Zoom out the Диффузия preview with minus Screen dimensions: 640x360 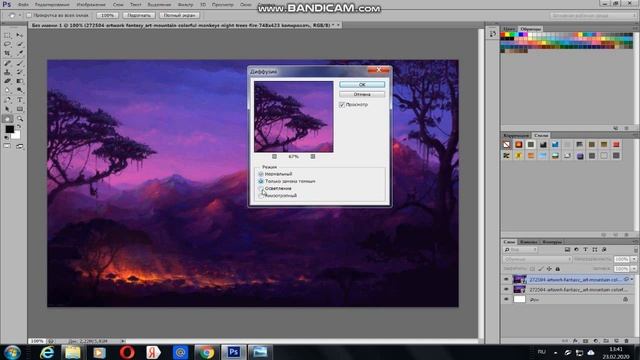274,157
